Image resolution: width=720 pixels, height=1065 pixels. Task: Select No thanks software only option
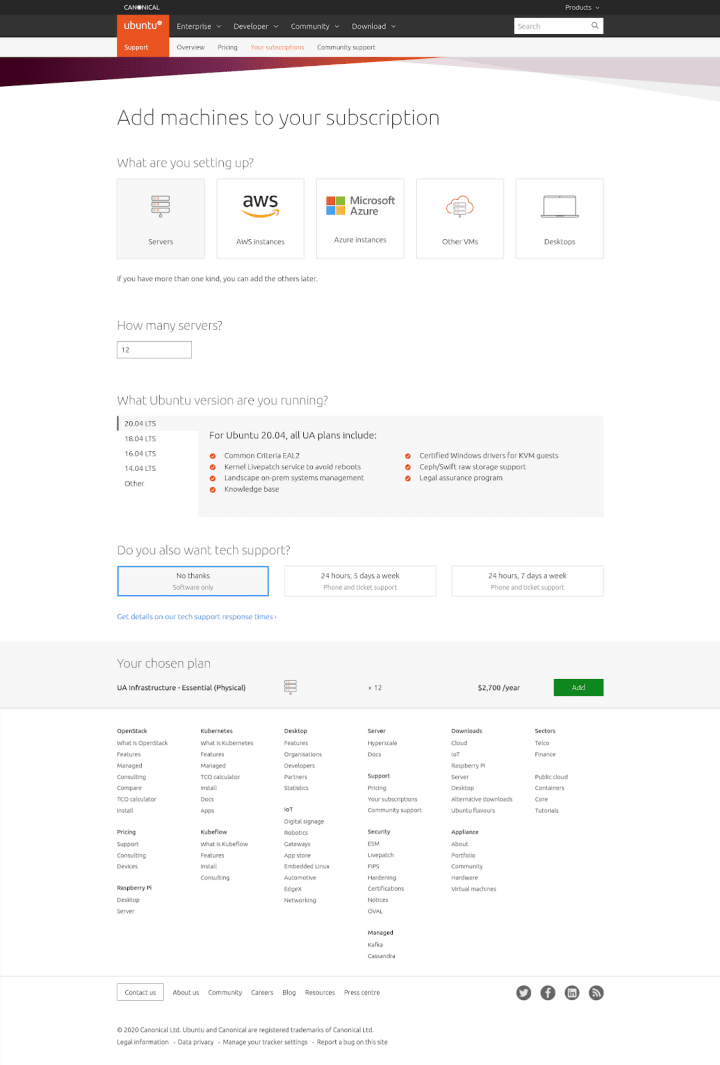coord(193,581)
